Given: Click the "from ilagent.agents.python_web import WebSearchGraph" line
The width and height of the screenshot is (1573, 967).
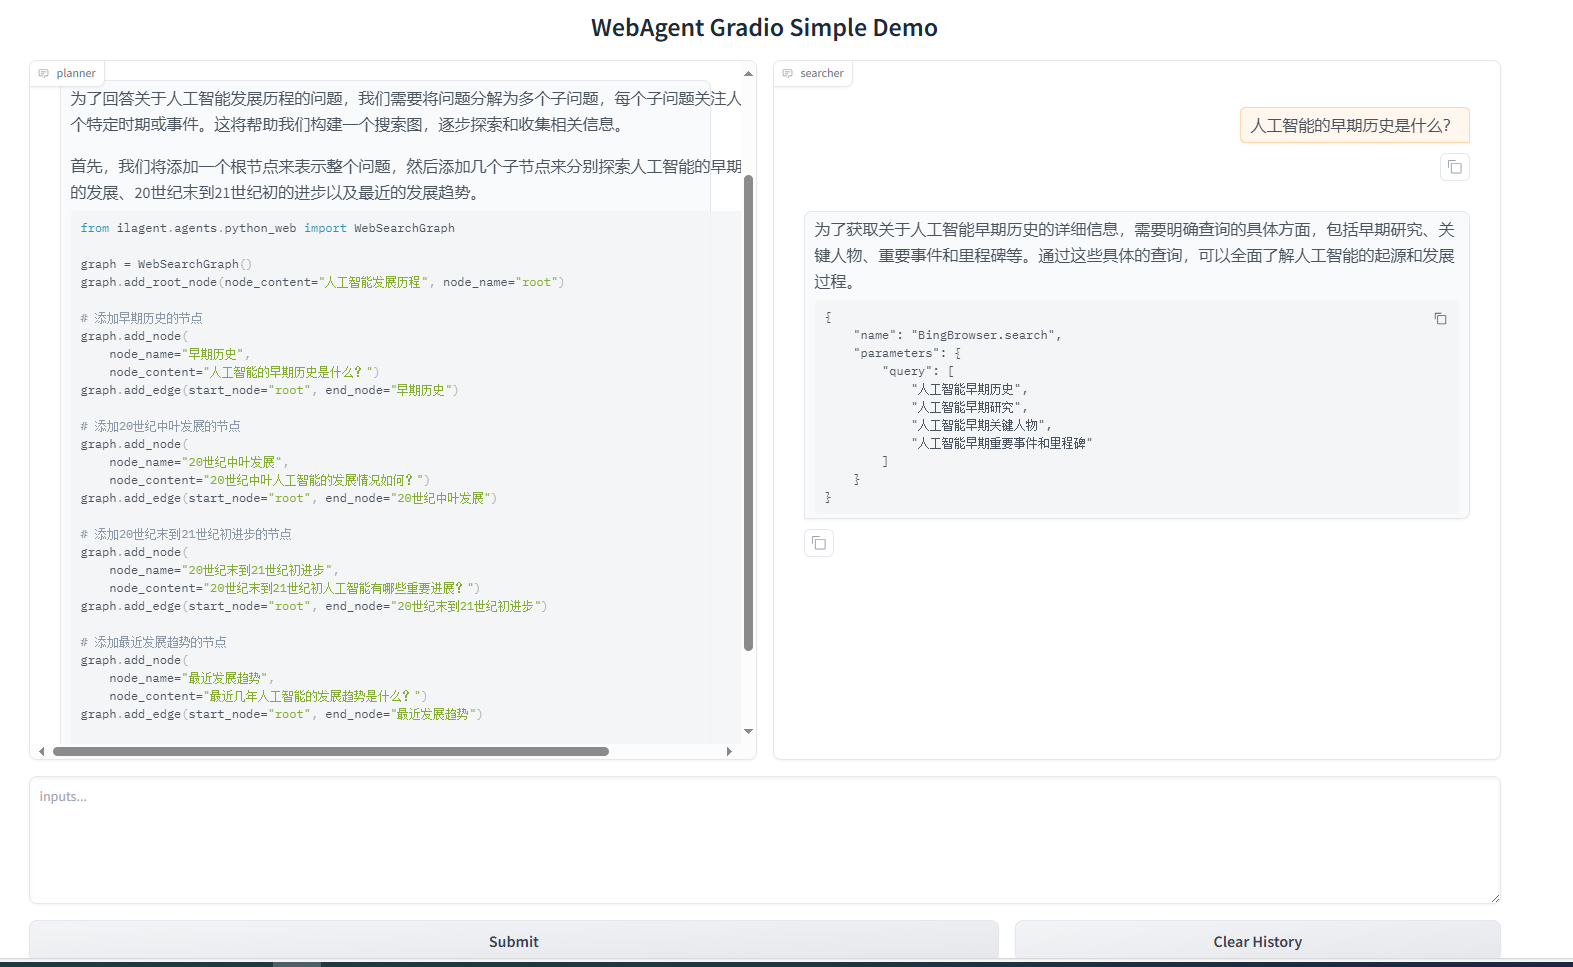Looking at the screenshot, I should click(x=268, y=228).
